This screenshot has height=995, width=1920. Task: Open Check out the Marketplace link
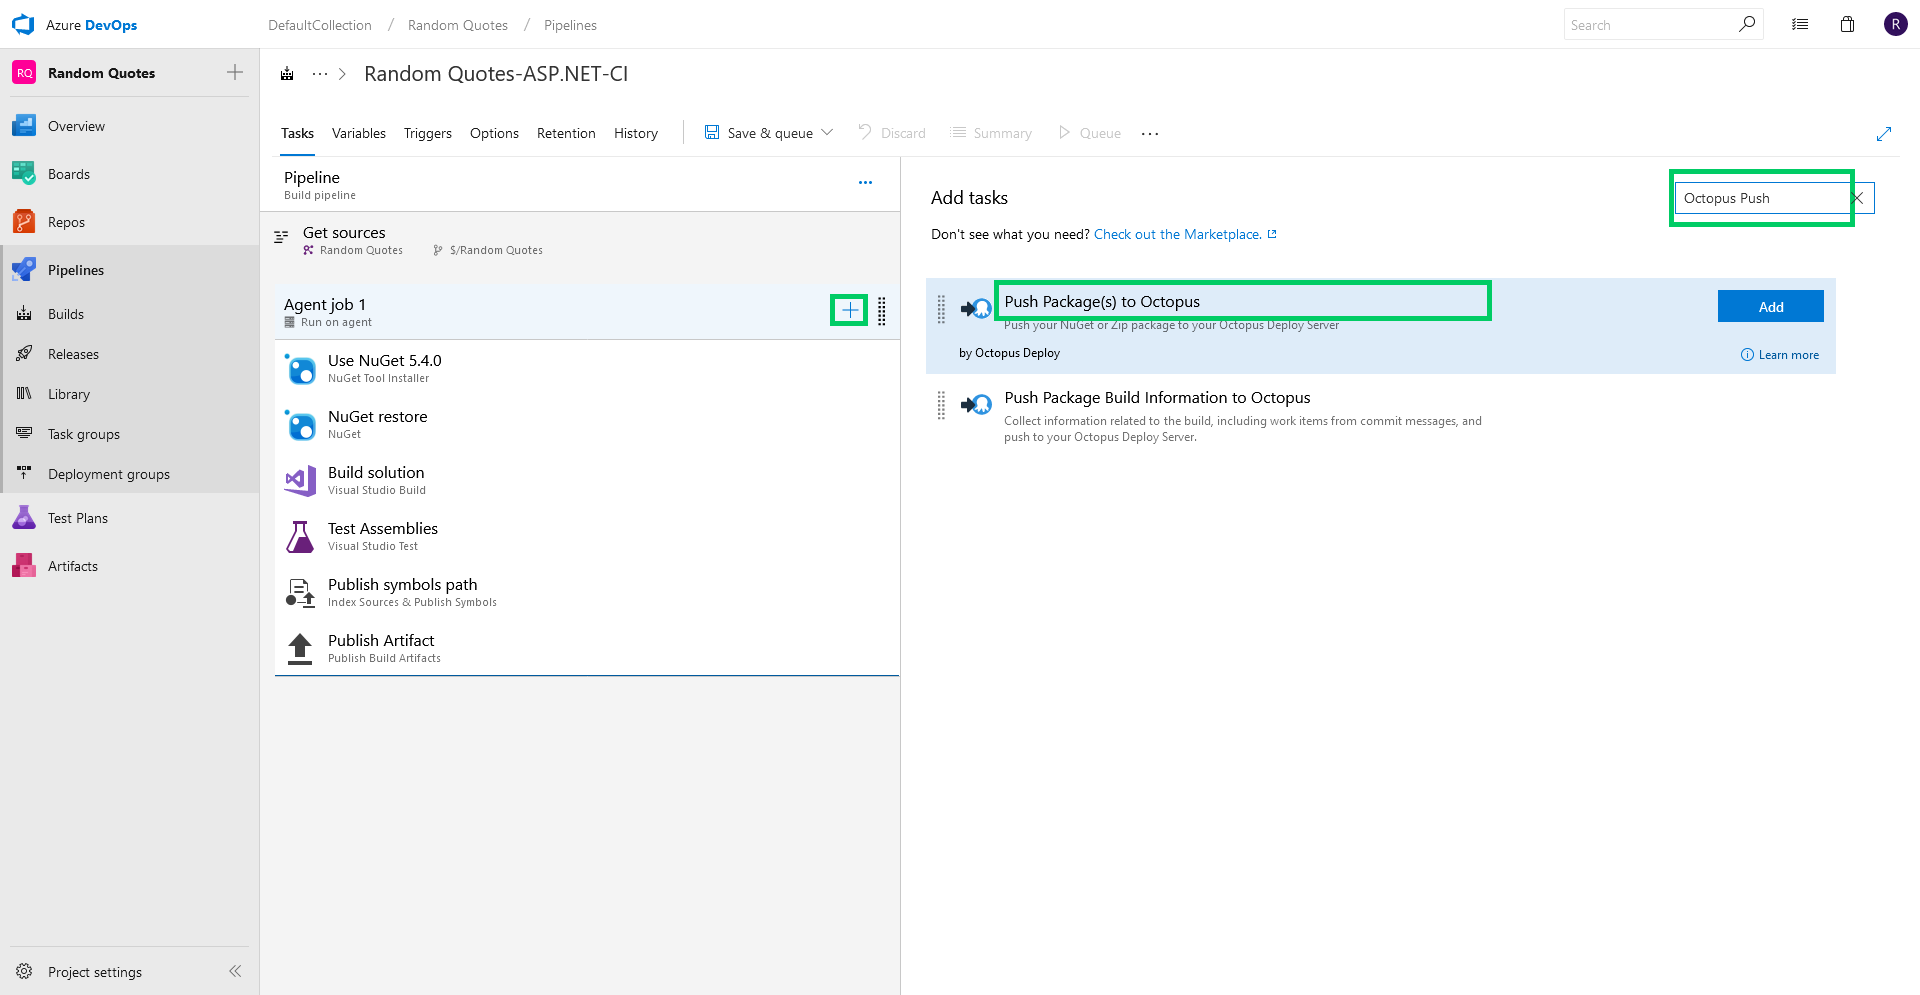[1185, 234]
